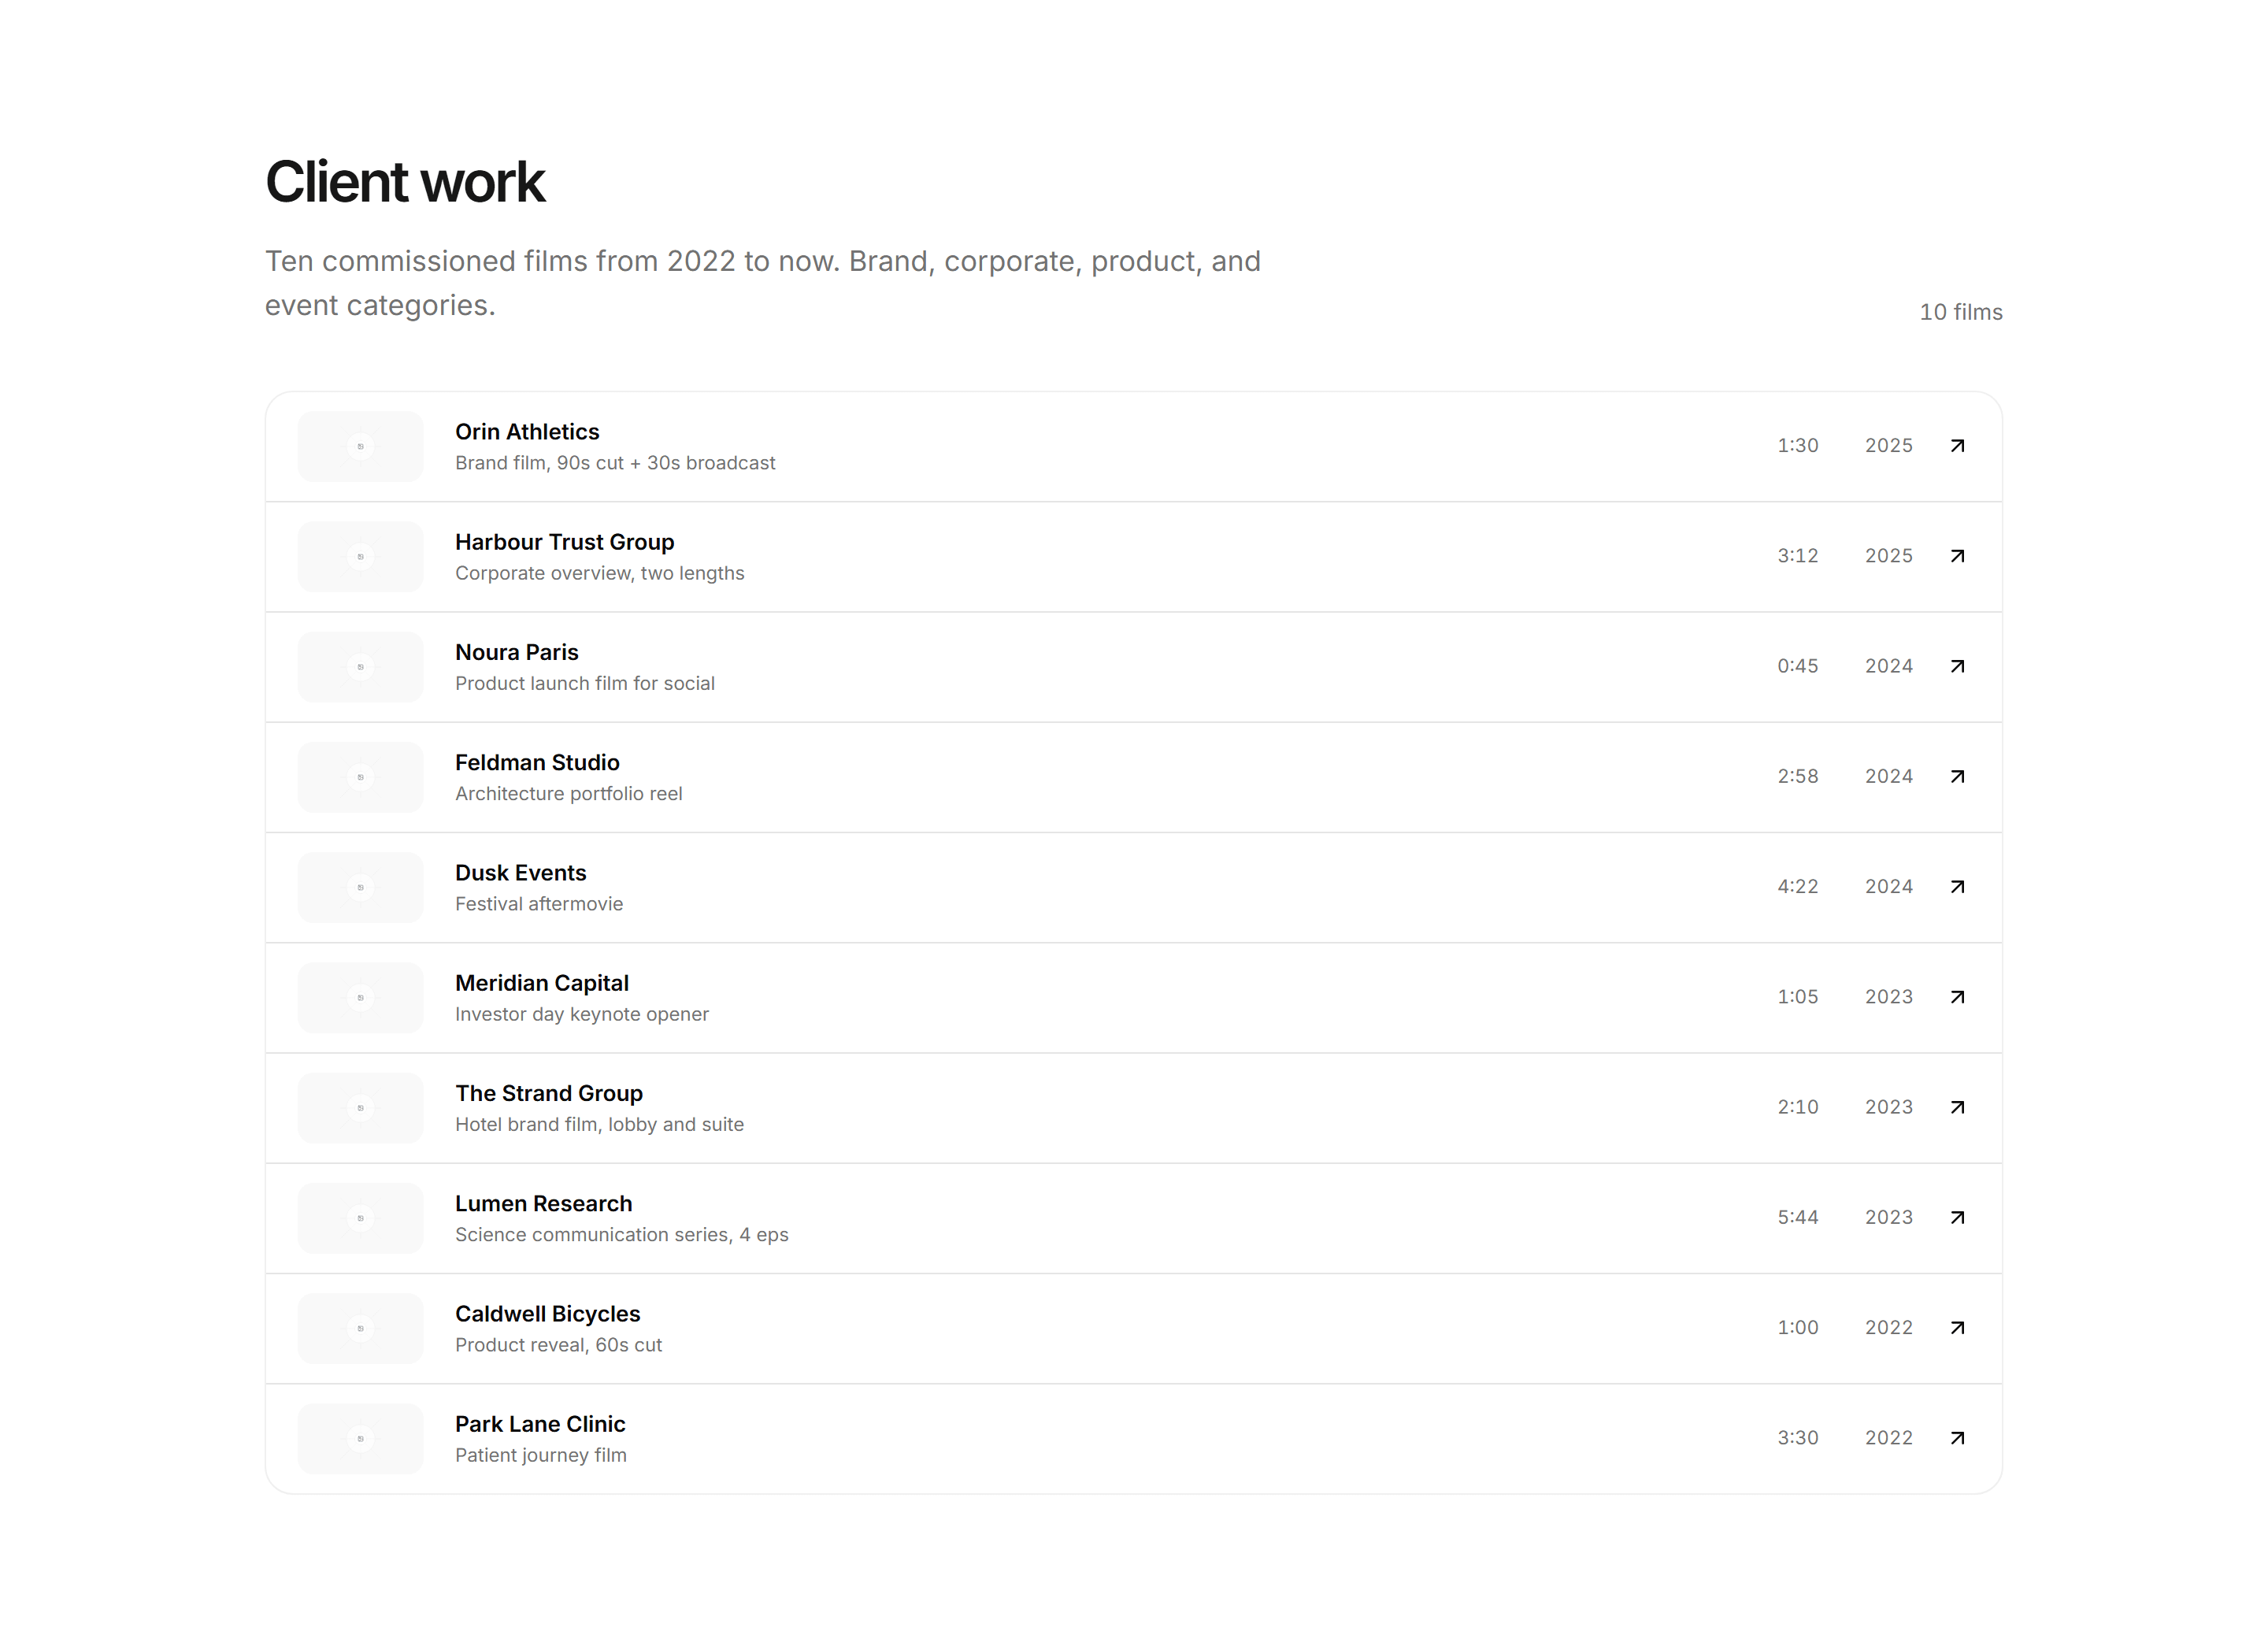Click the 1:05 duration value
Image resolution: width=2268 pixels, height=1646 pixels.
point(1797,997)
